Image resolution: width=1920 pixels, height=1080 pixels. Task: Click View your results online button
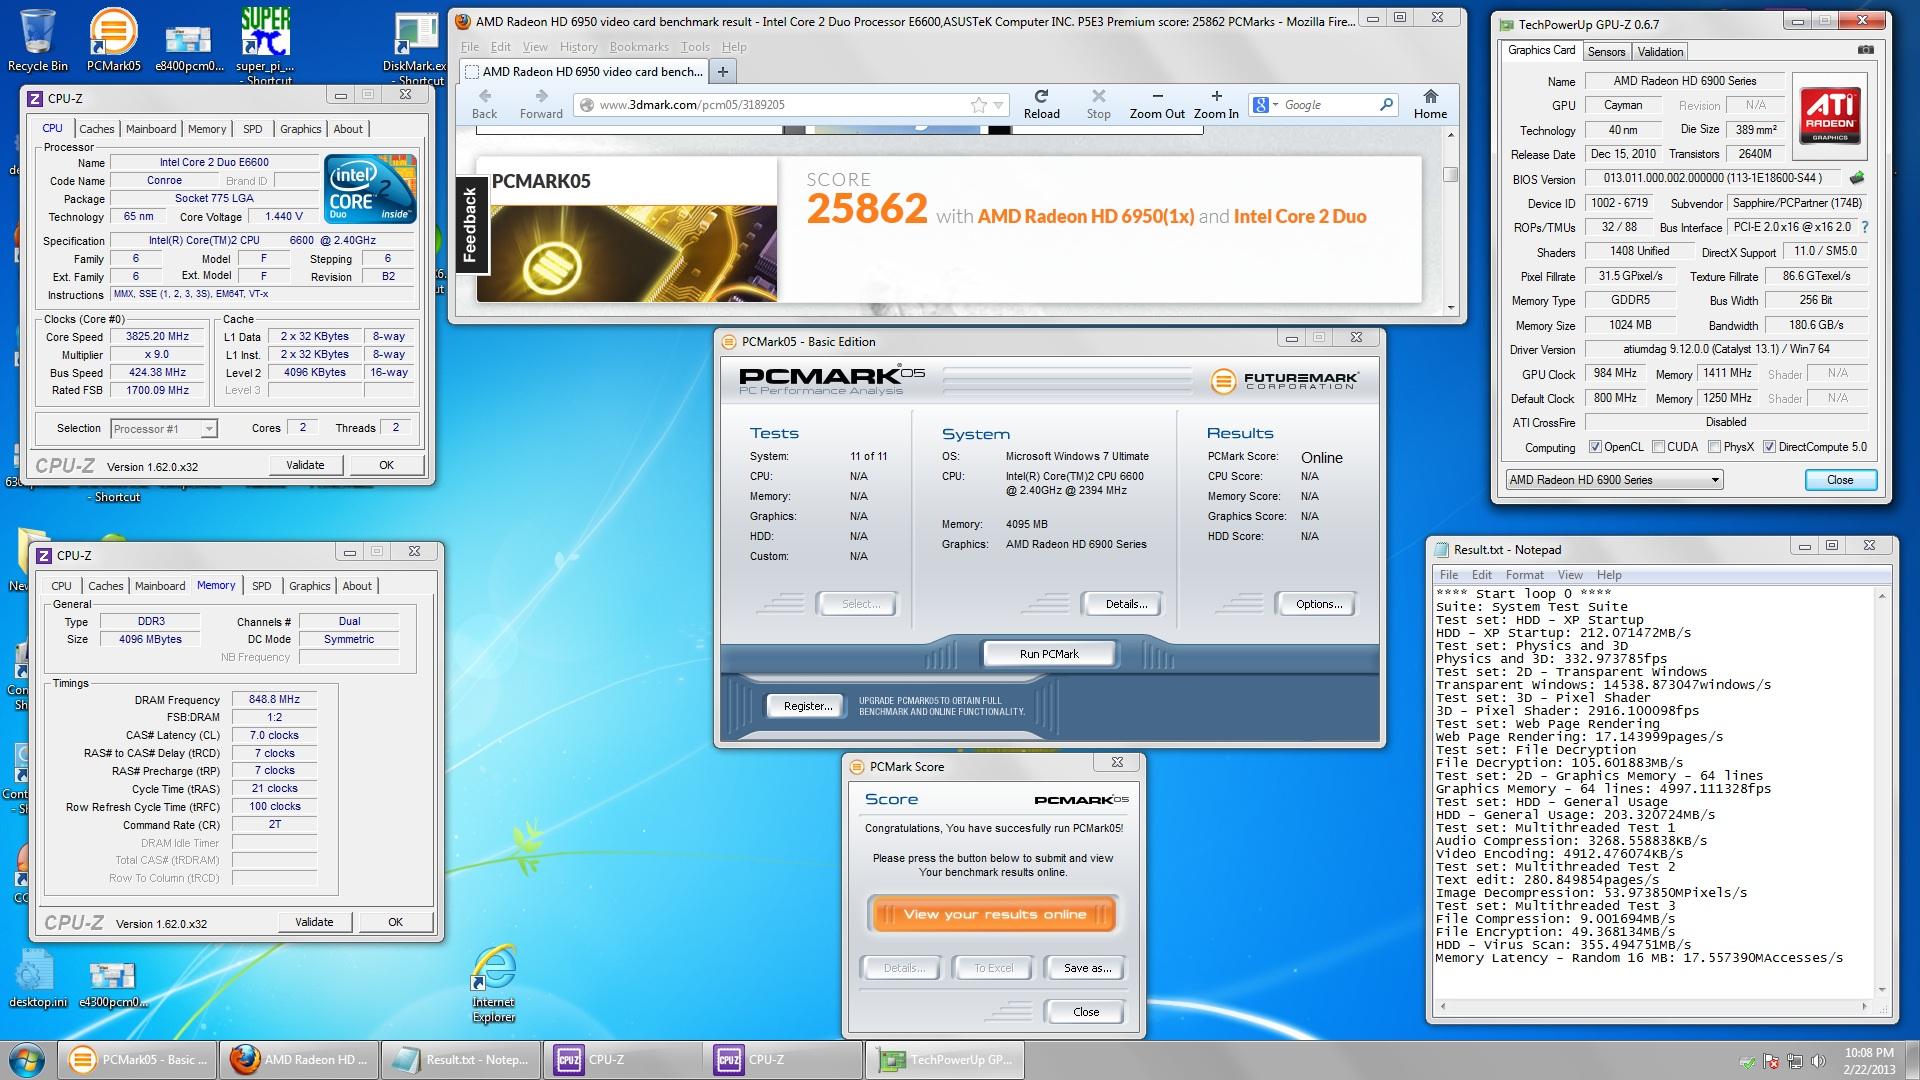click(994, 914)
